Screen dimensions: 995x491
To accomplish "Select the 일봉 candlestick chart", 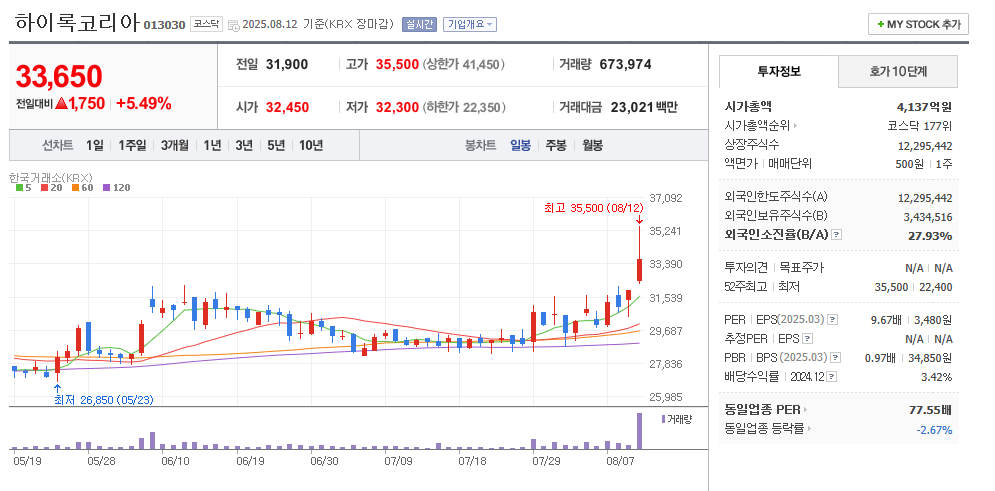I will [x=520, y=145].
